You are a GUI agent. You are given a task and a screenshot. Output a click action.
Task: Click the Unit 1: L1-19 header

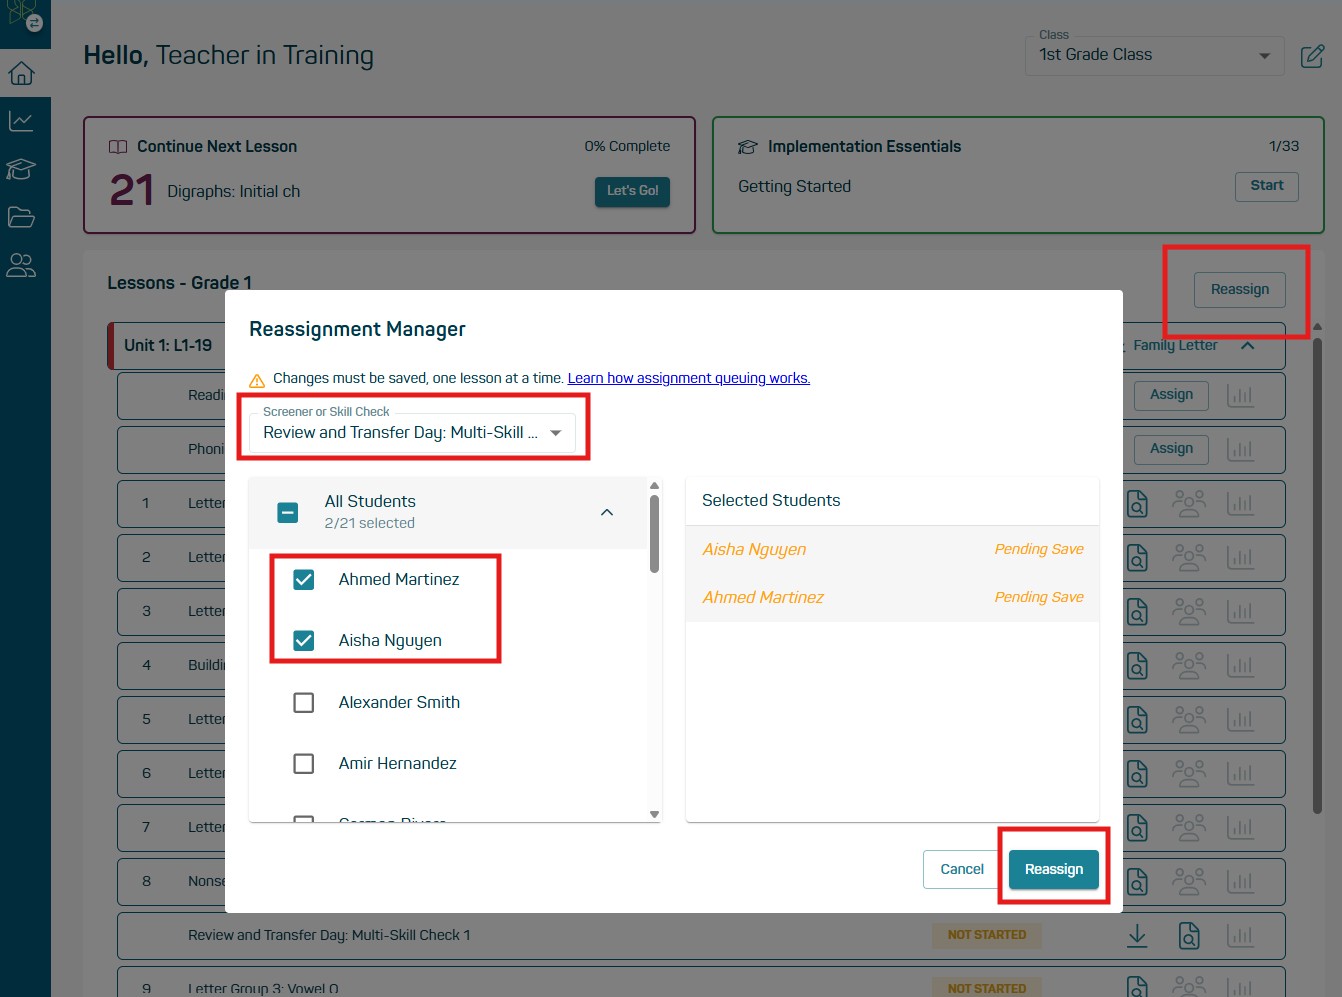(x=168, y=345)
